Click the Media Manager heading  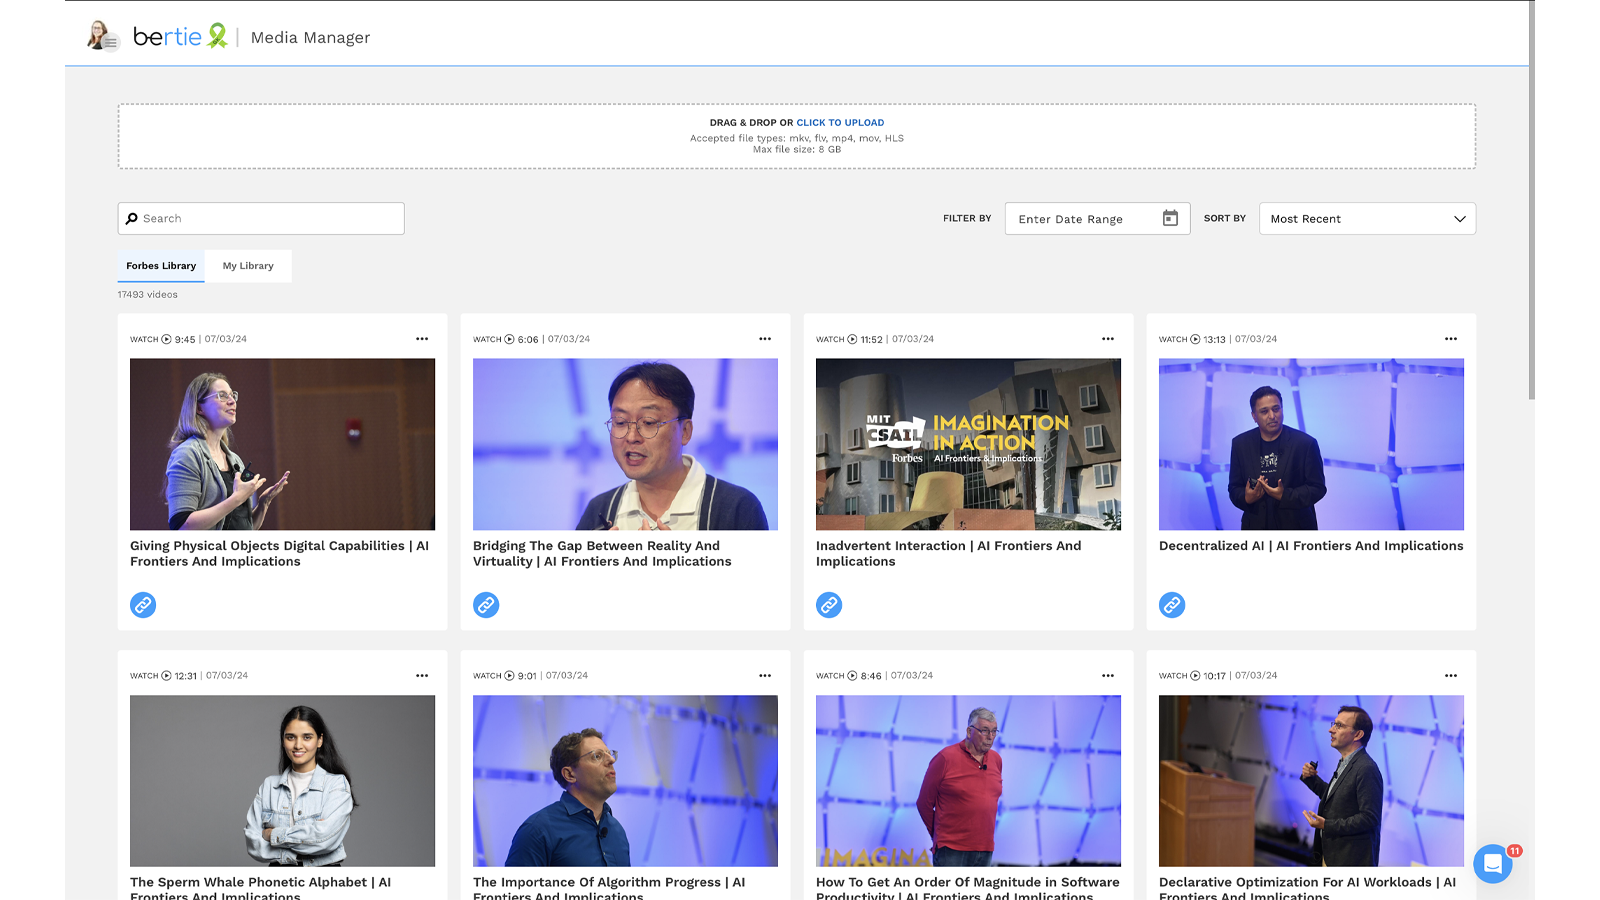click(x=310, y=37)
